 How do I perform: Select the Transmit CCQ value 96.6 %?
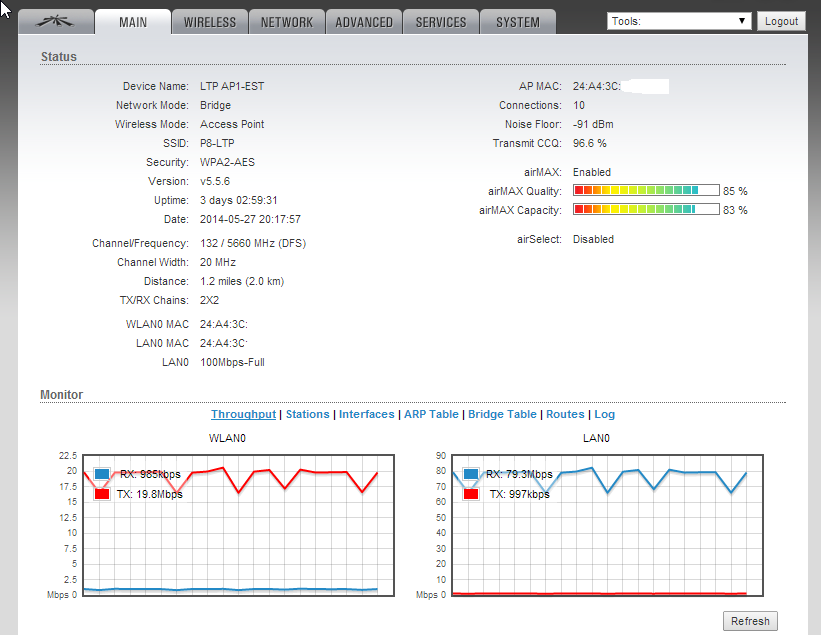pyautogui.click(x=590, y=143)
